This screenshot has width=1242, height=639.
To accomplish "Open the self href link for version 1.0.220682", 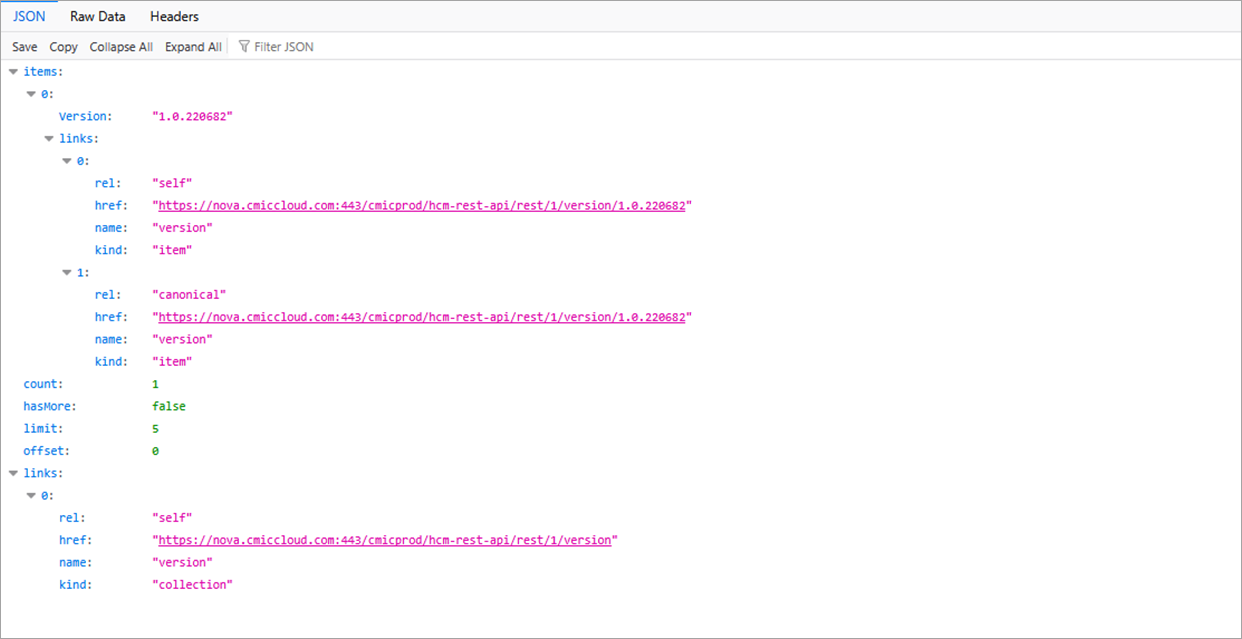I will click(421, 205).
